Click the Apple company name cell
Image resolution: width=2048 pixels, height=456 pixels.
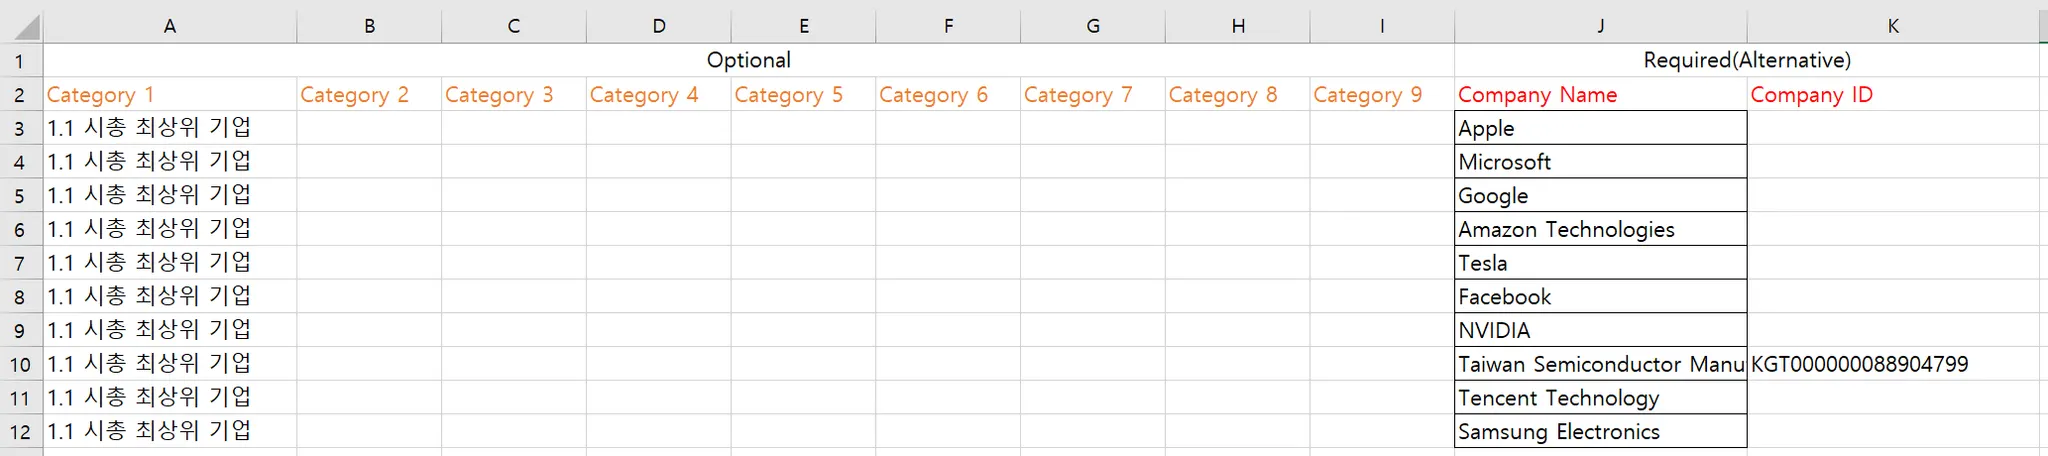point(1600,128)
